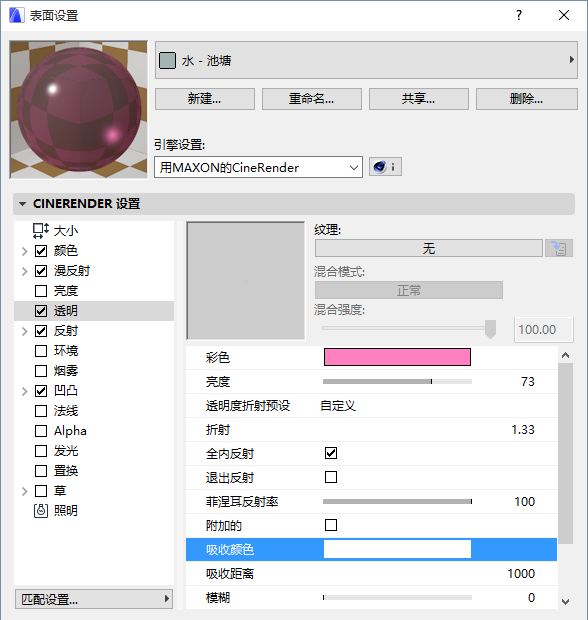Viewport: 588px width, 620px height.
Task: Click the ArchiCAD app icon in title bar
Action: (x=16, y=15)
